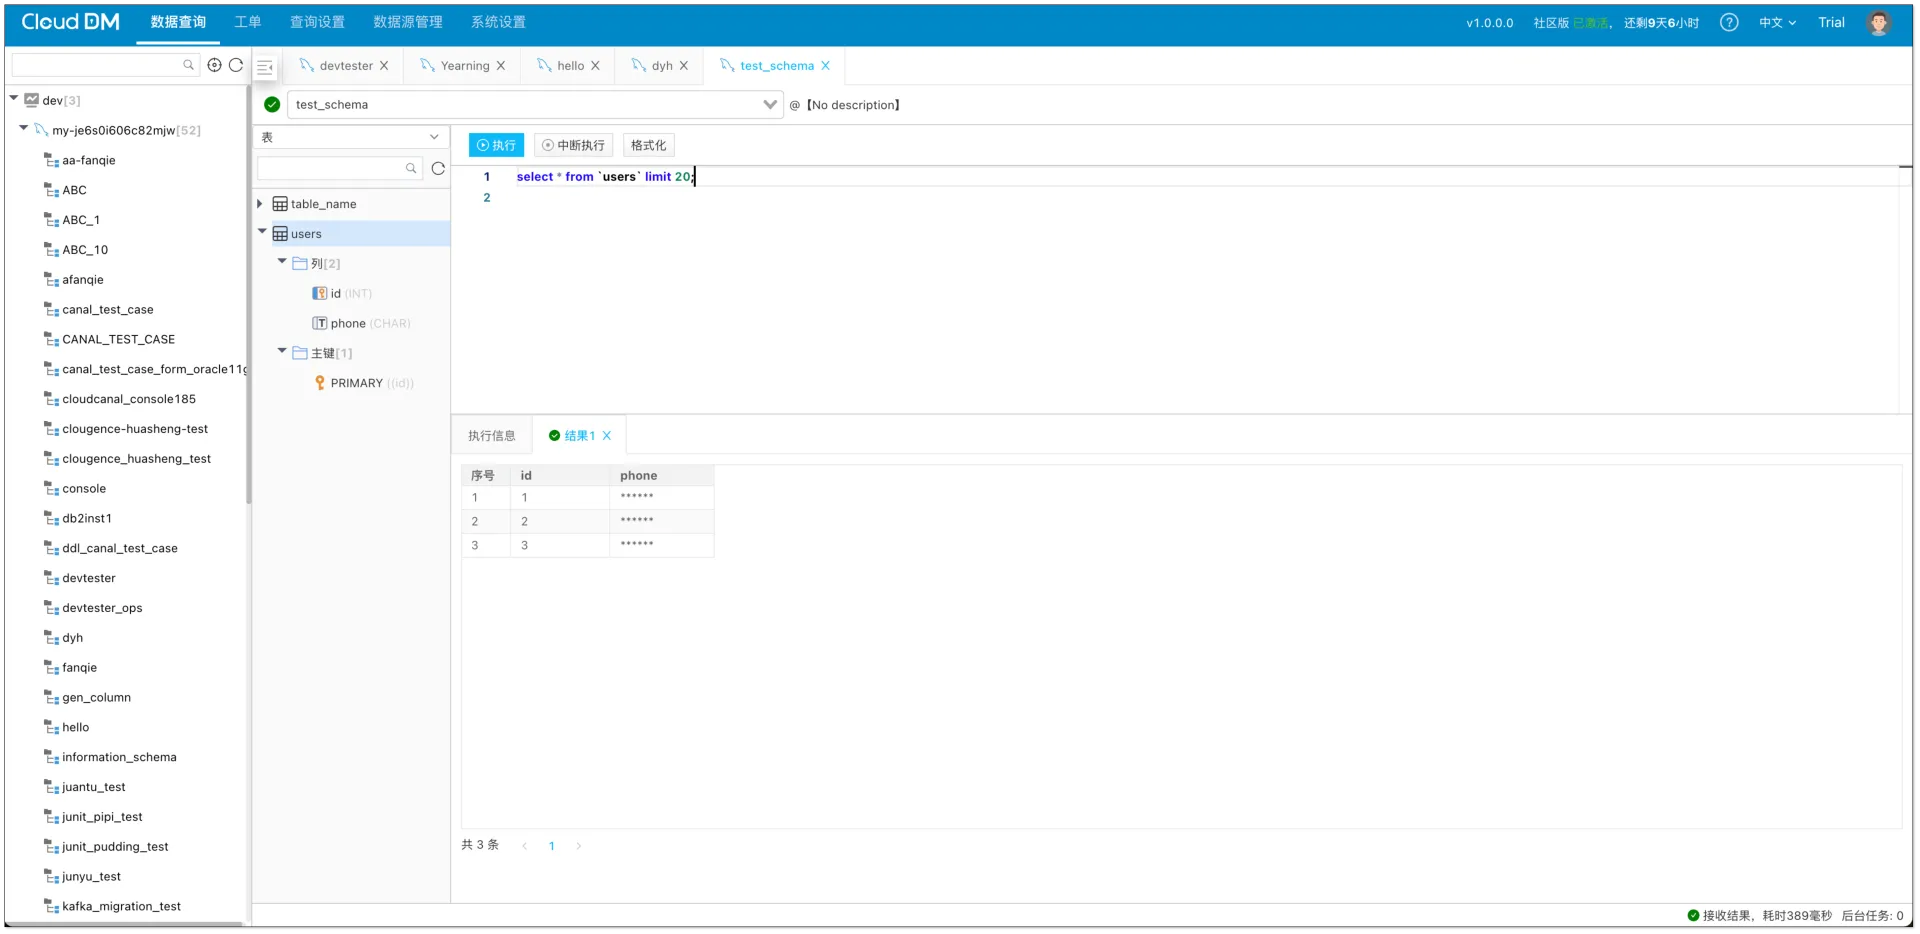Close the Yearning tab
Image resolution: width=1920 pixels, height=934 pixels.
click(x=501, y=66)
